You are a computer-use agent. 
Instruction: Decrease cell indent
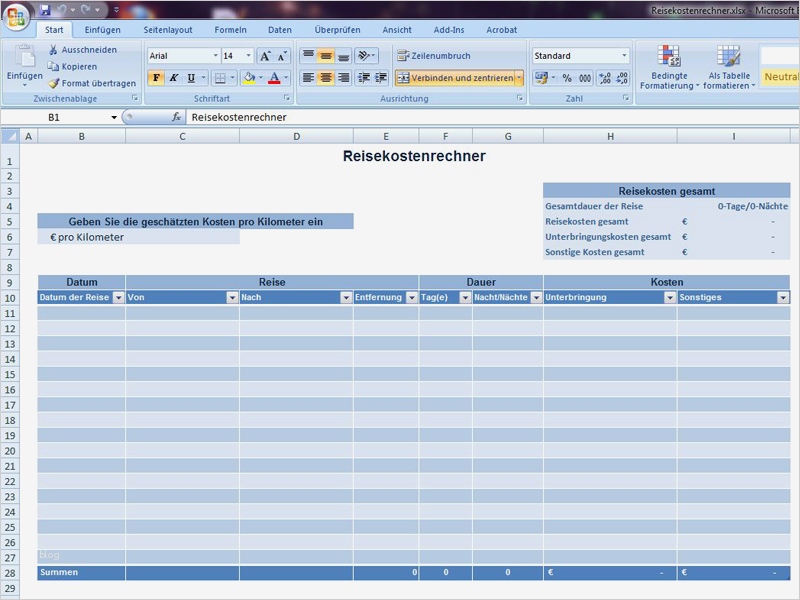pyautogui.click(x=364, y=78)
